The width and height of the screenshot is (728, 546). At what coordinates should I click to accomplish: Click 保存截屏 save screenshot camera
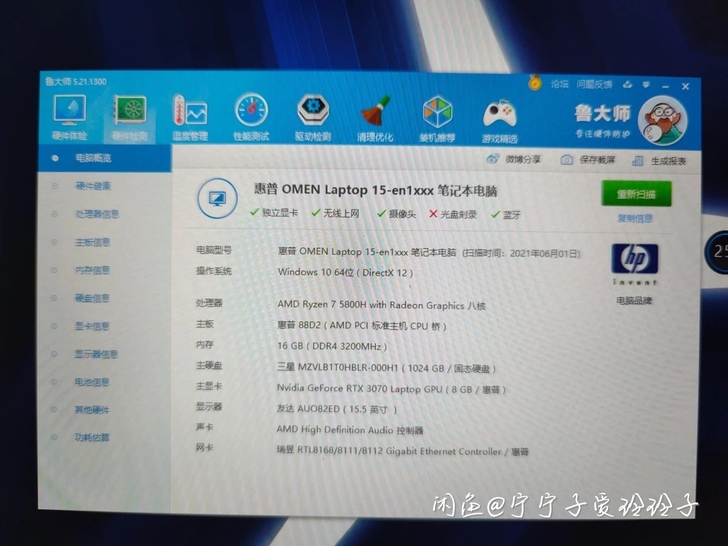[x=587, y=160]
